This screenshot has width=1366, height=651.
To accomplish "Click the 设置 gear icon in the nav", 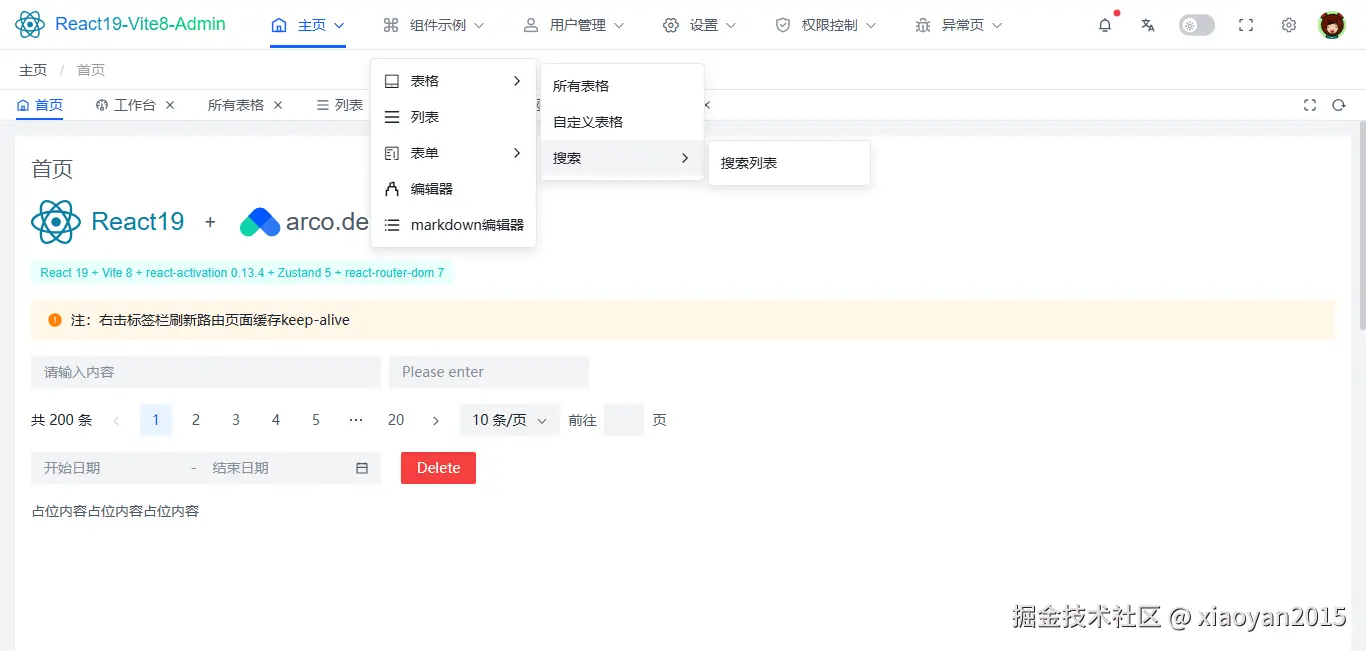I will [x=671, y=25].
